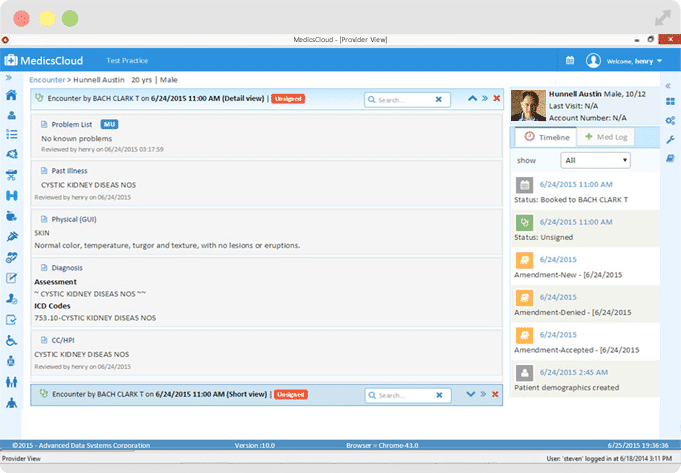681x473 pixels.
Task: Click the CC/HPI section document icon
Action: pyautogui.click(x=44, y=340)
